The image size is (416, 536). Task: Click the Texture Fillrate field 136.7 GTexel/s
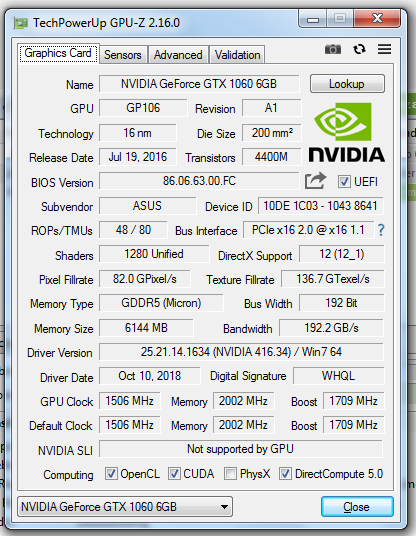(333, 279)
